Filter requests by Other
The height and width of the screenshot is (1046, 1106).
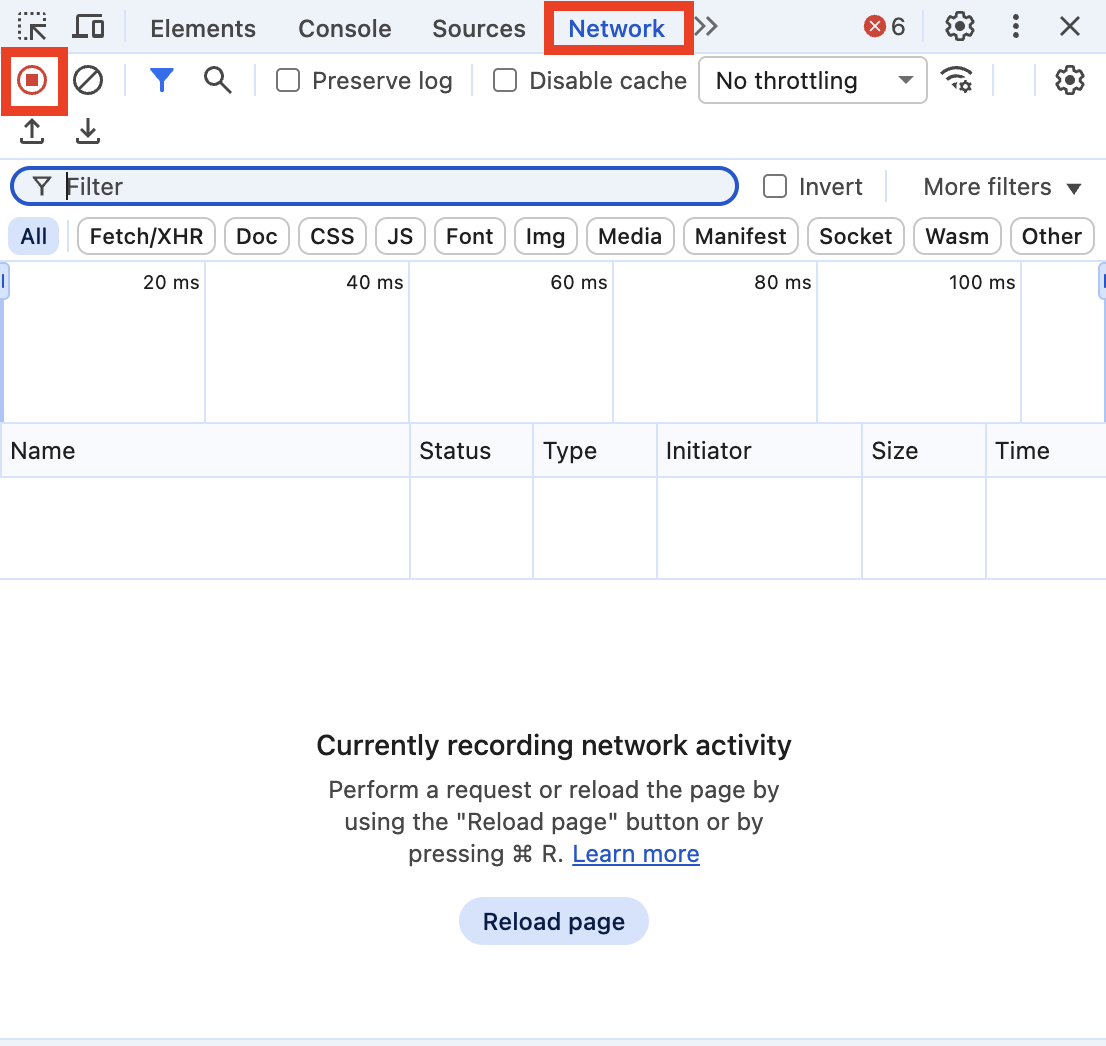point(1052,236)
